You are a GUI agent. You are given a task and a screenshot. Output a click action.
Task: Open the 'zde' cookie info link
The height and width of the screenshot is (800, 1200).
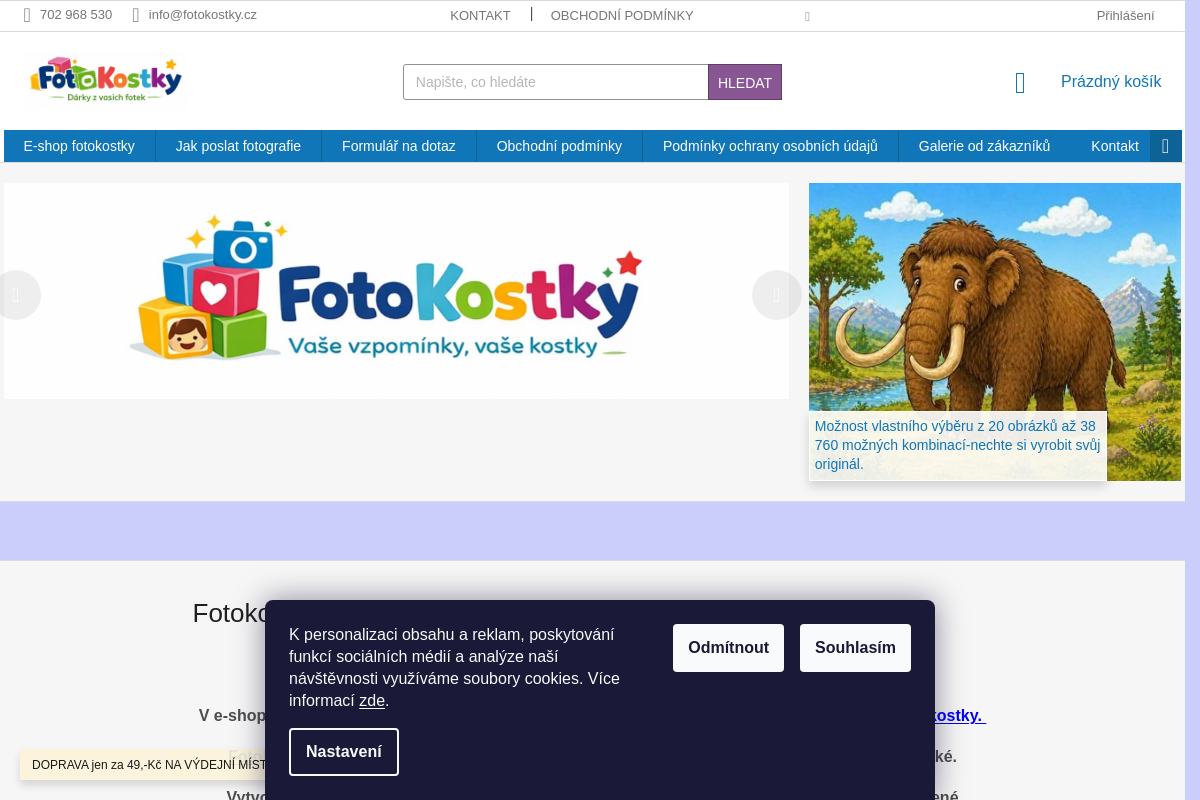pos(372,701)
